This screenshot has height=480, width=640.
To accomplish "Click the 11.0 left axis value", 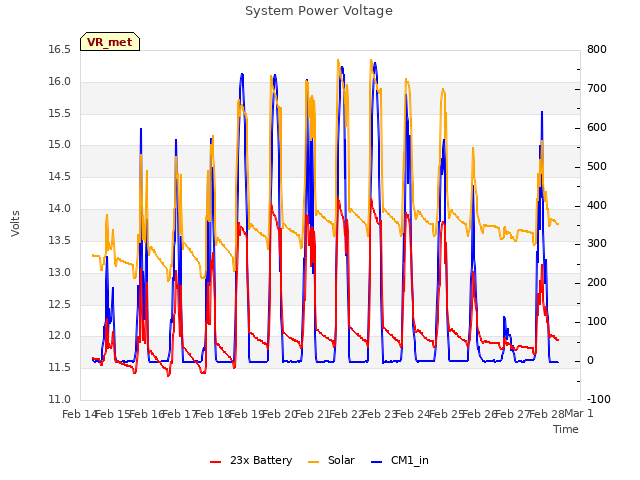I will pyautogui.click(x=60, y=399).
